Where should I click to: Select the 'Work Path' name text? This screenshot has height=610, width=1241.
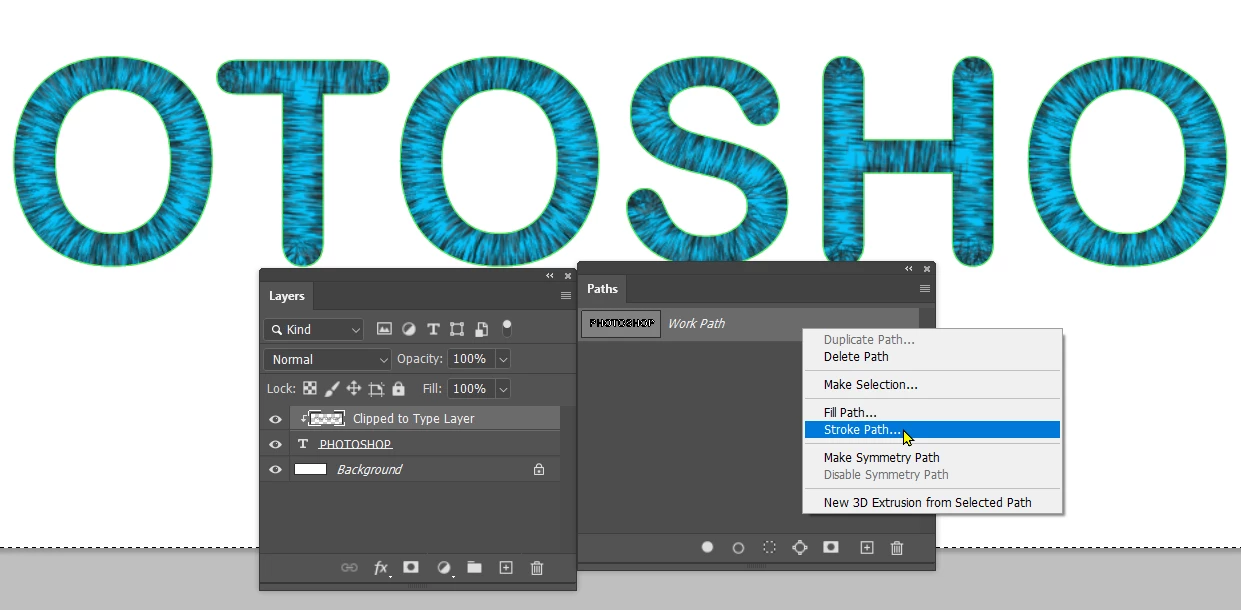(696, 324)
